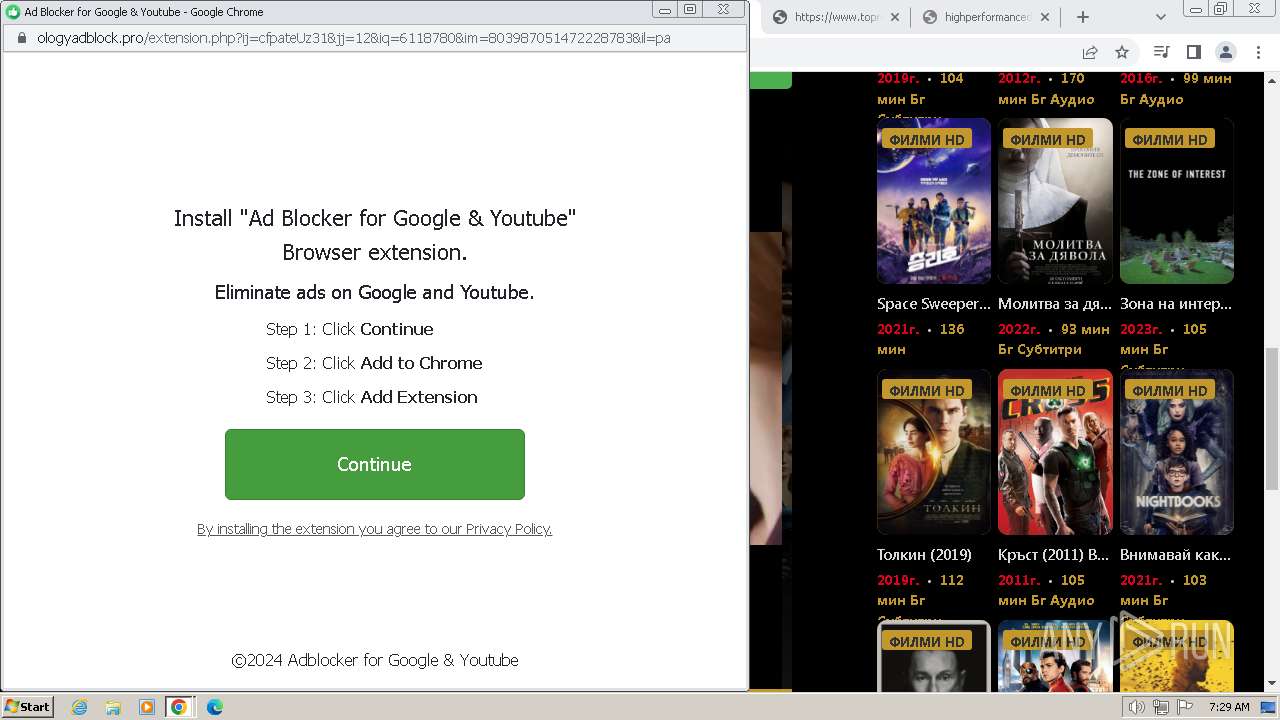Open a new tab with plus button
Image resolution: width=1280 pixels, height=720 pixels.
(x=1082, y=17)
